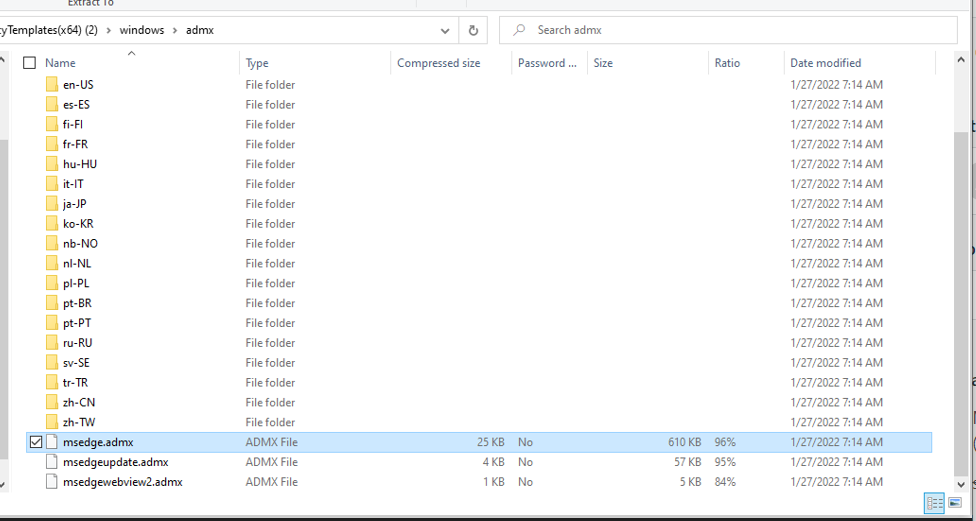The image size is (976, 521).
Task: Click the it-IT folder icon
Action: pos(52,184)
